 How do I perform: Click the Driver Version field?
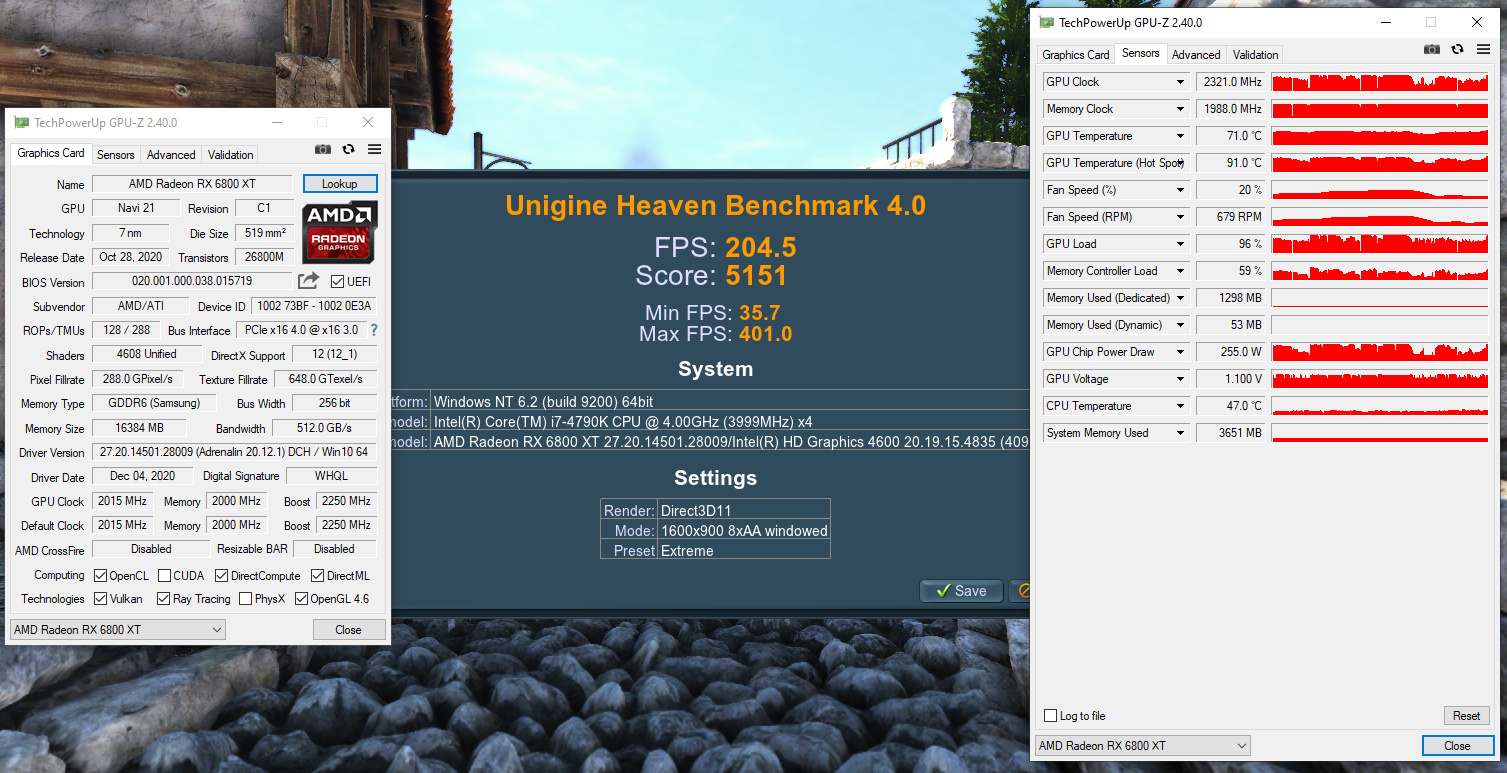point(234,452)
